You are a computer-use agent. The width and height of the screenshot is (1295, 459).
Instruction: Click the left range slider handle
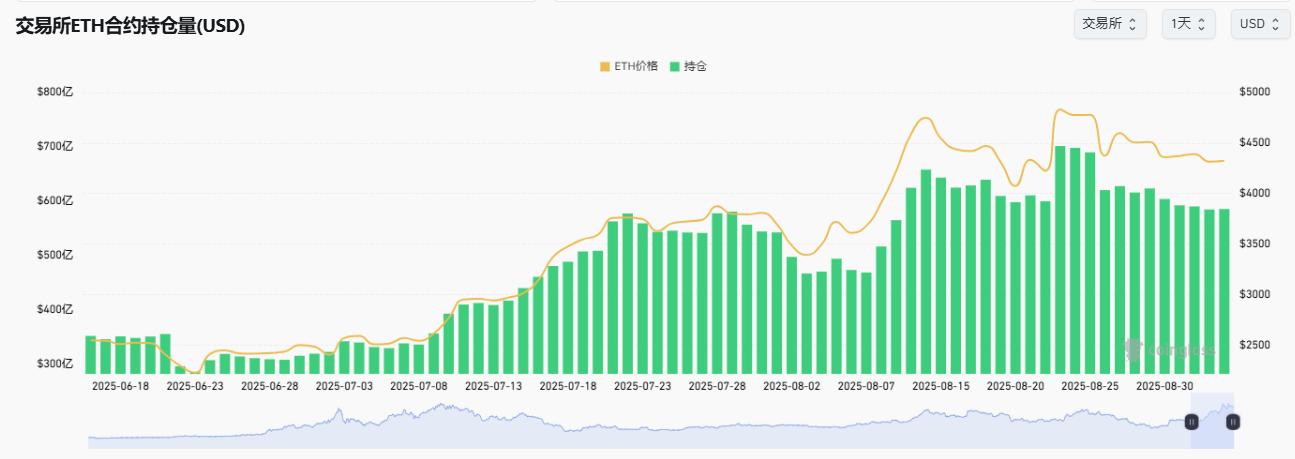[x=1192, y=422]
